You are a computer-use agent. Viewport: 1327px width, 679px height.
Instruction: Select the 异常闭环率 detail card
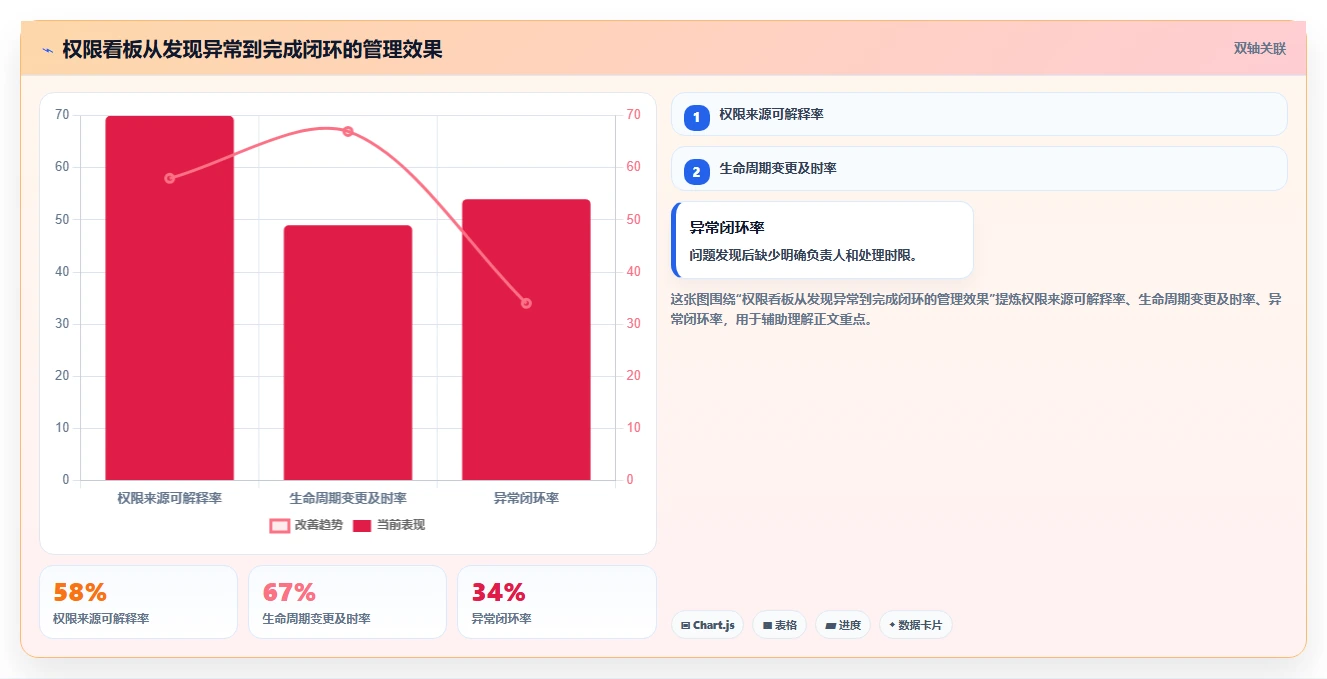pos(822,240)
